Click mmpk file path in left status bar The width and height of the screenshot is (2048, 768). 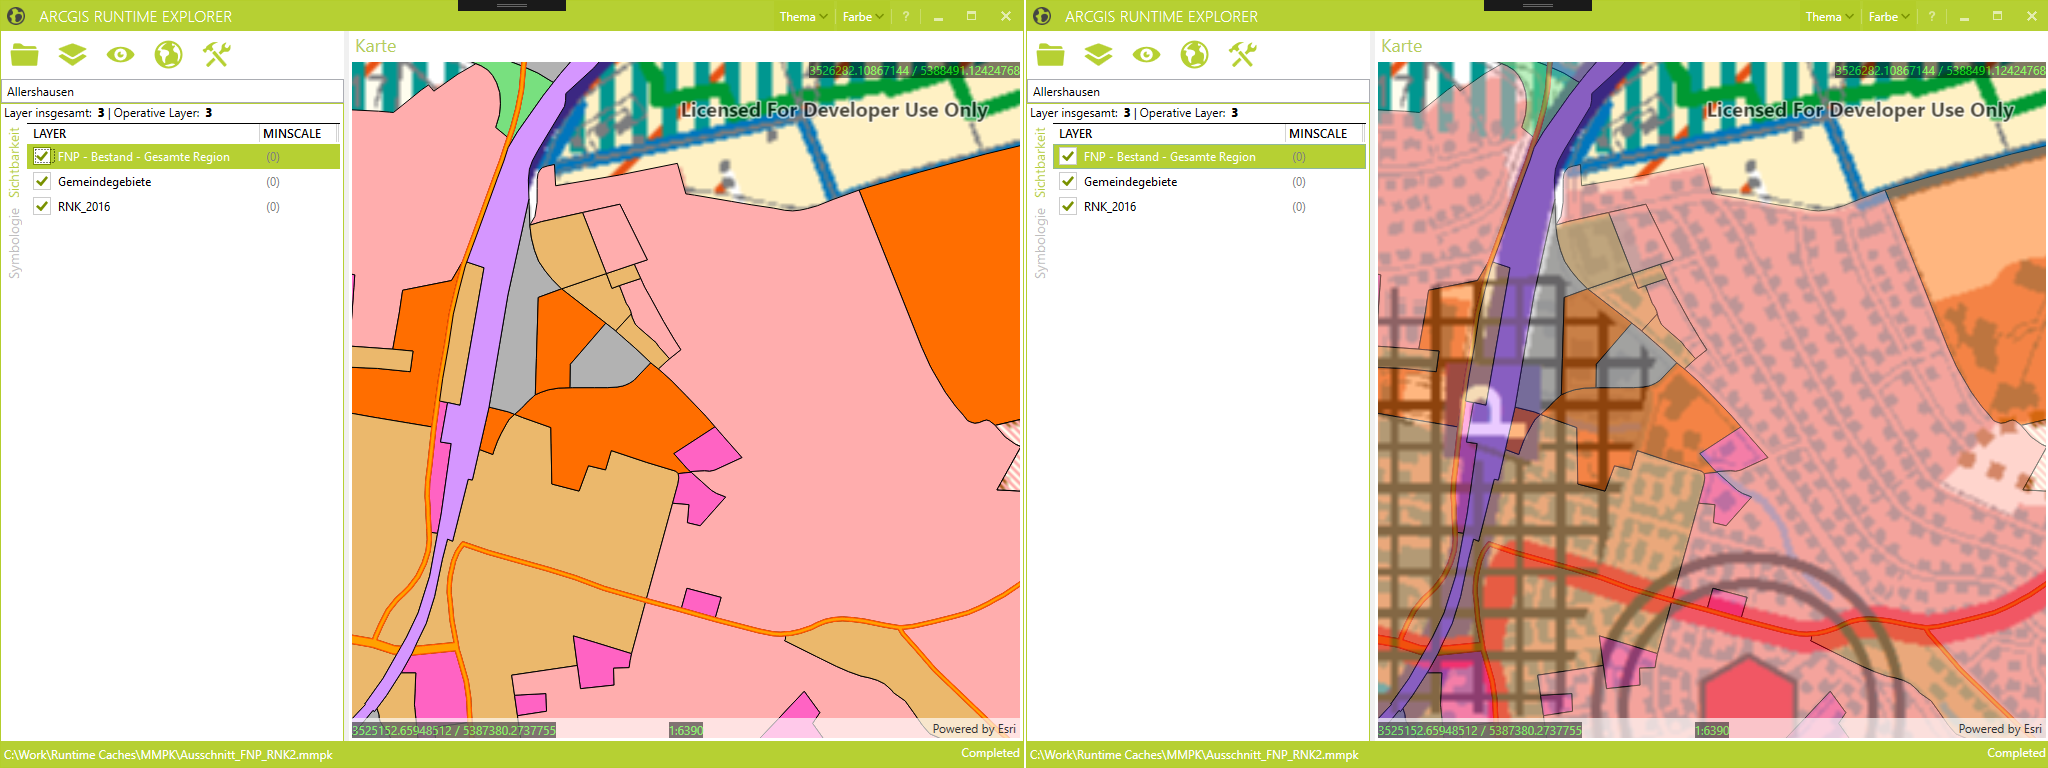point(168,754)
